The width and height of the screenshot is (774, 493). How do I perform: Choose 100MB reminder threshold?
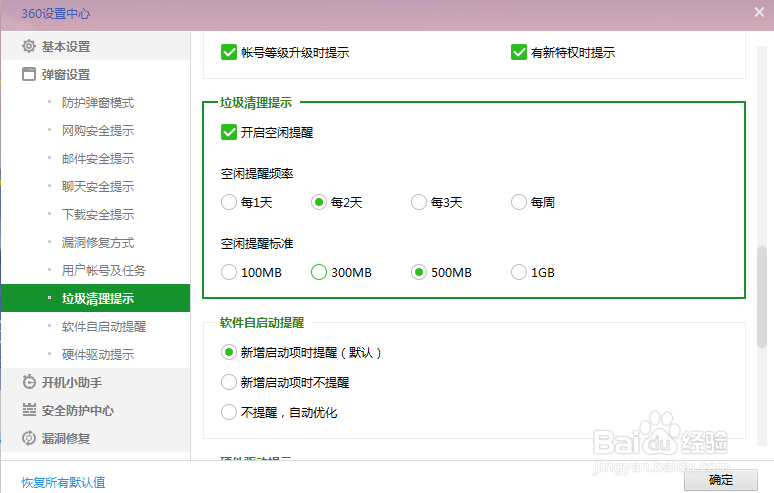point(229,272)
